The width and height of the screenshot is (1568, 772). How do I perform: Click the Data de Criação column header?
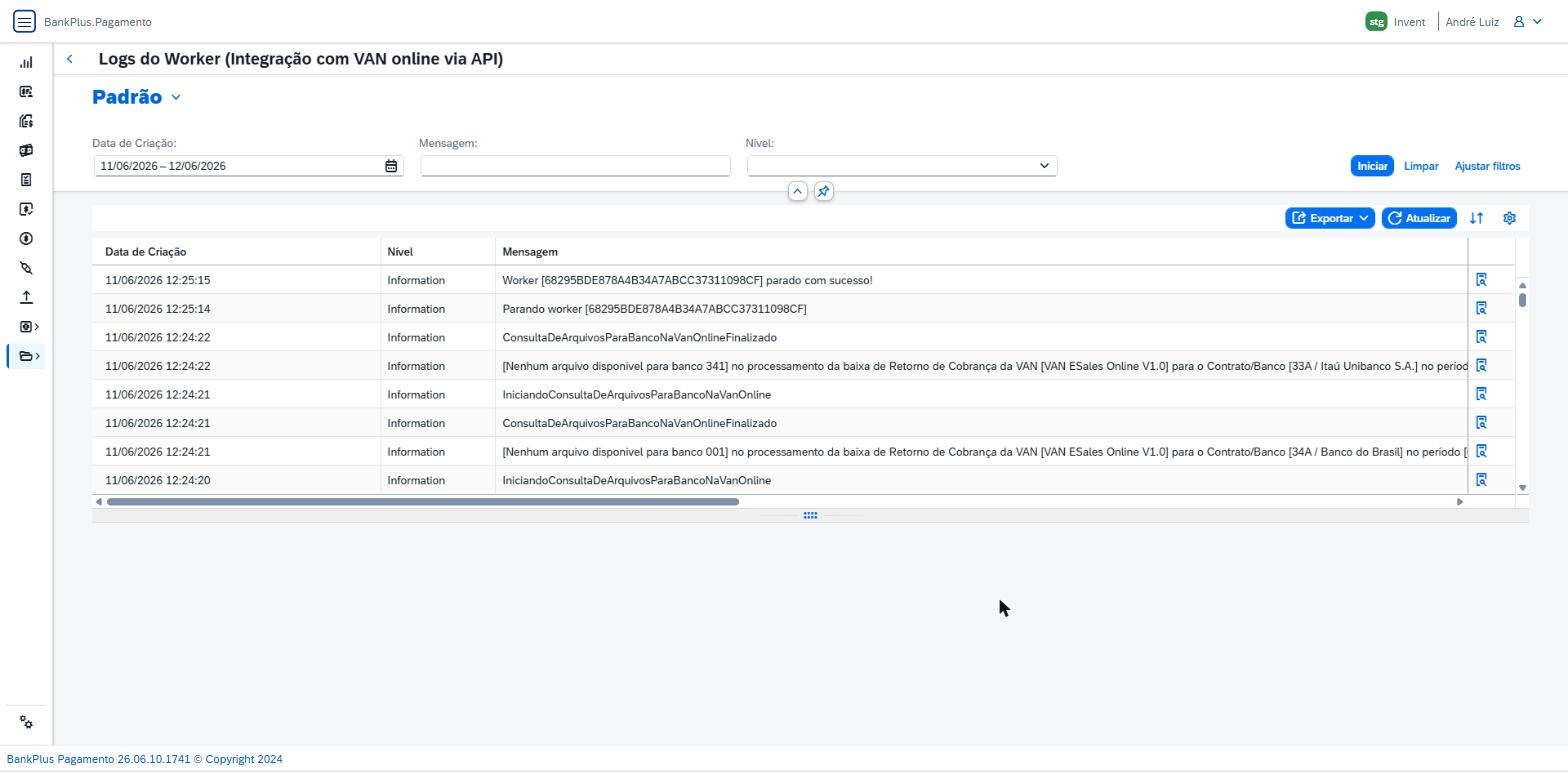tap(236, 252)
